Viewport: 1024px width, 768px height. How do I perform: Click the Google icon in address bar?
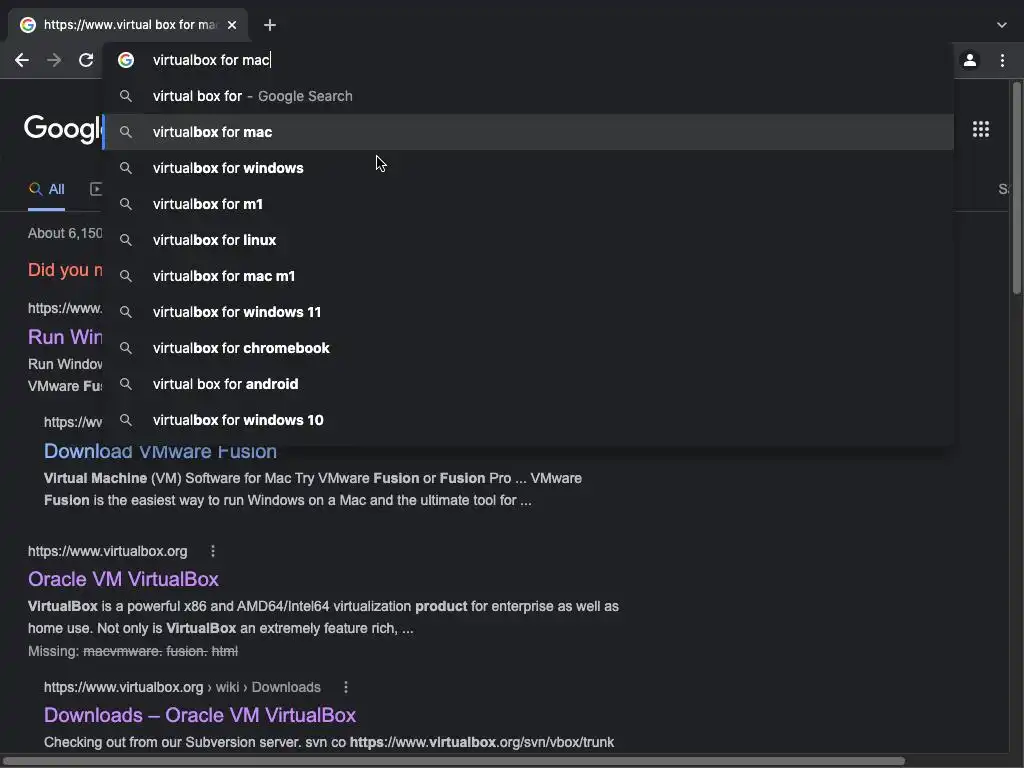pyautogui.click(x=126, y=60)
